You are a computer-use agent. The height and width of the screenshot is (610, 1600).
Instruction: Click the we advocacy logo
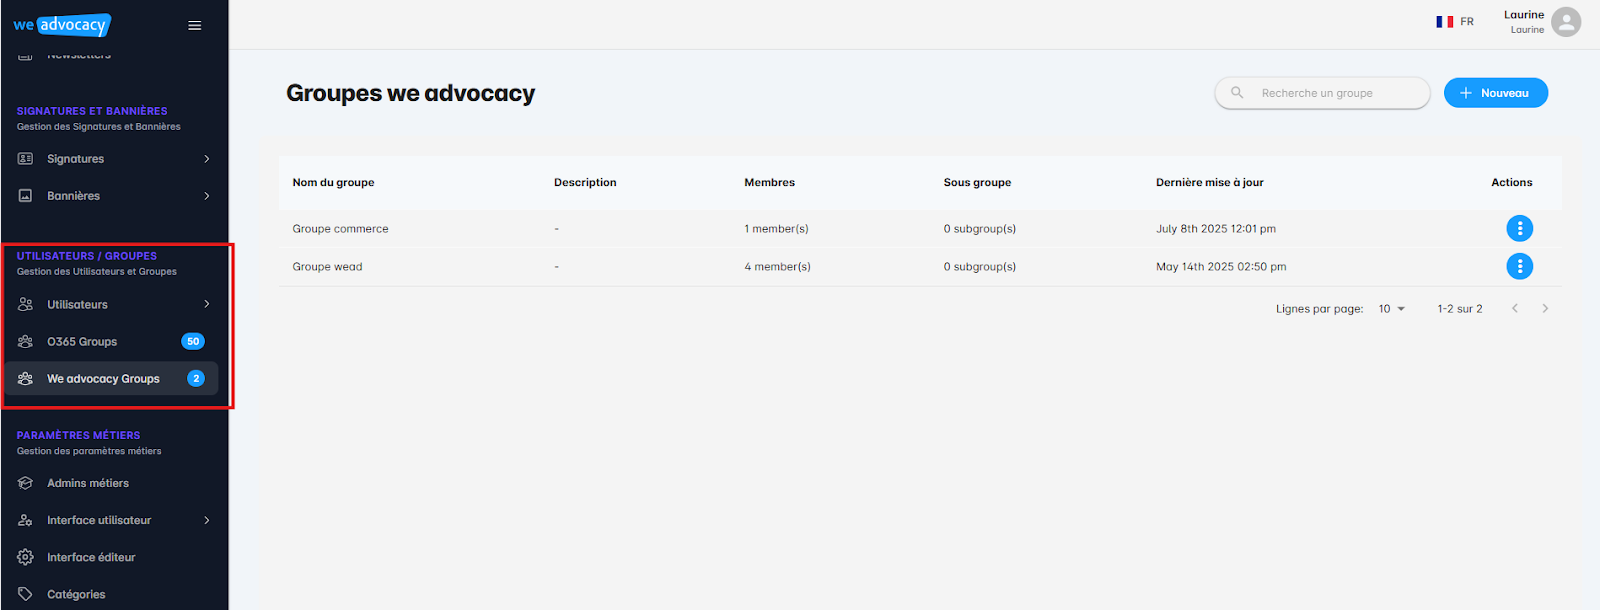[61, 25]
